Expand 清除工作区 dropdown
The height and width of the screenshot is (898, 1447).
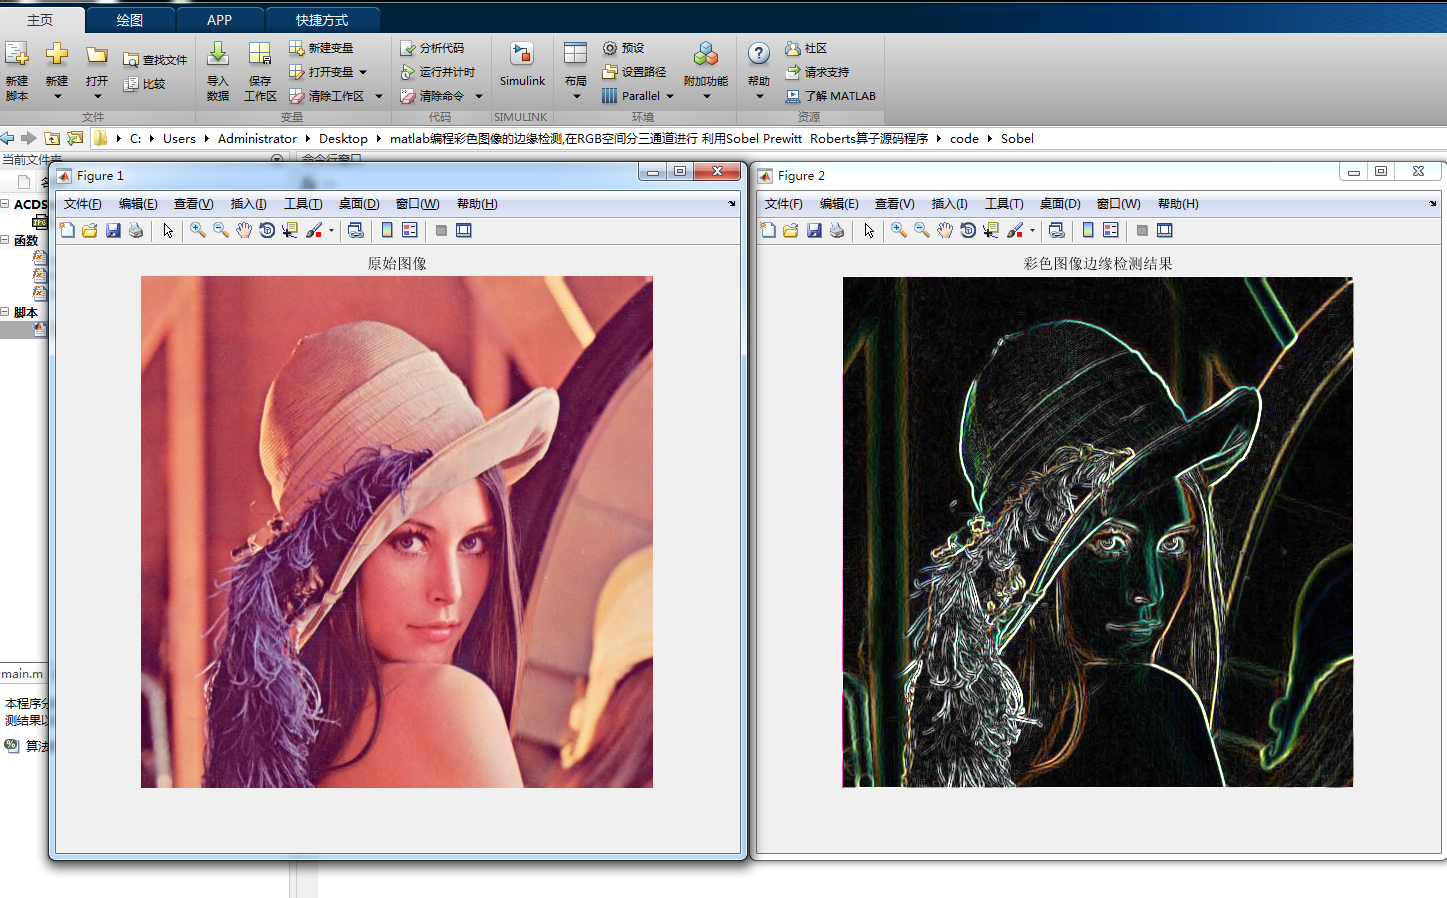pyautogui.click(x=379, y=96)
